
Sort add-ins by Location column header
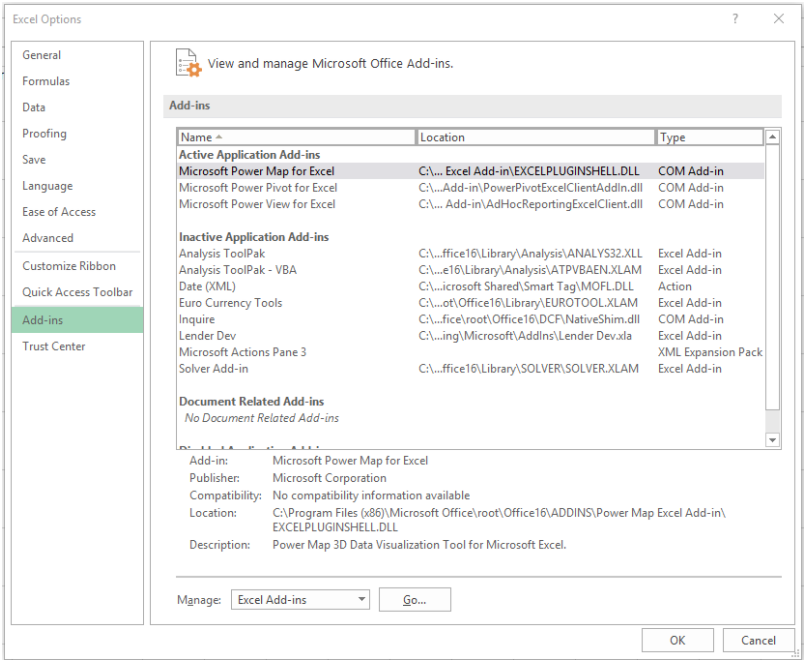tap(536, 137)
